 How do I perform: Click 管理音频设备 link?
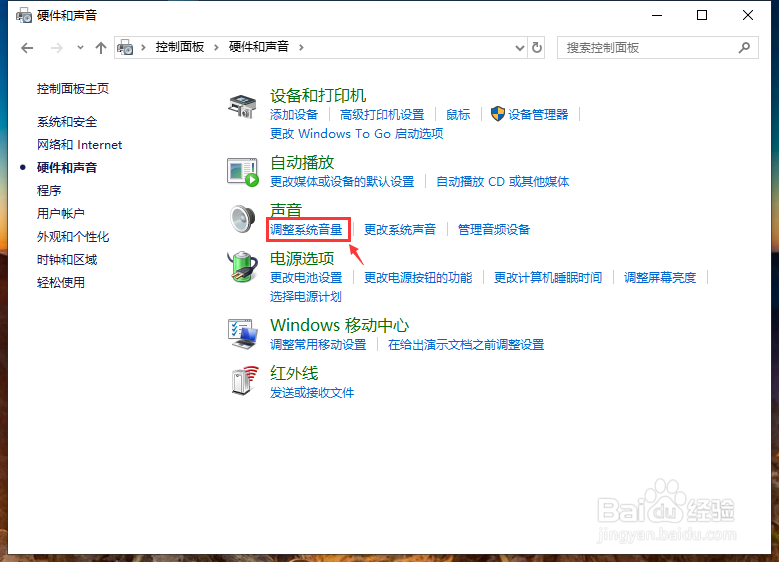[493, 230]
